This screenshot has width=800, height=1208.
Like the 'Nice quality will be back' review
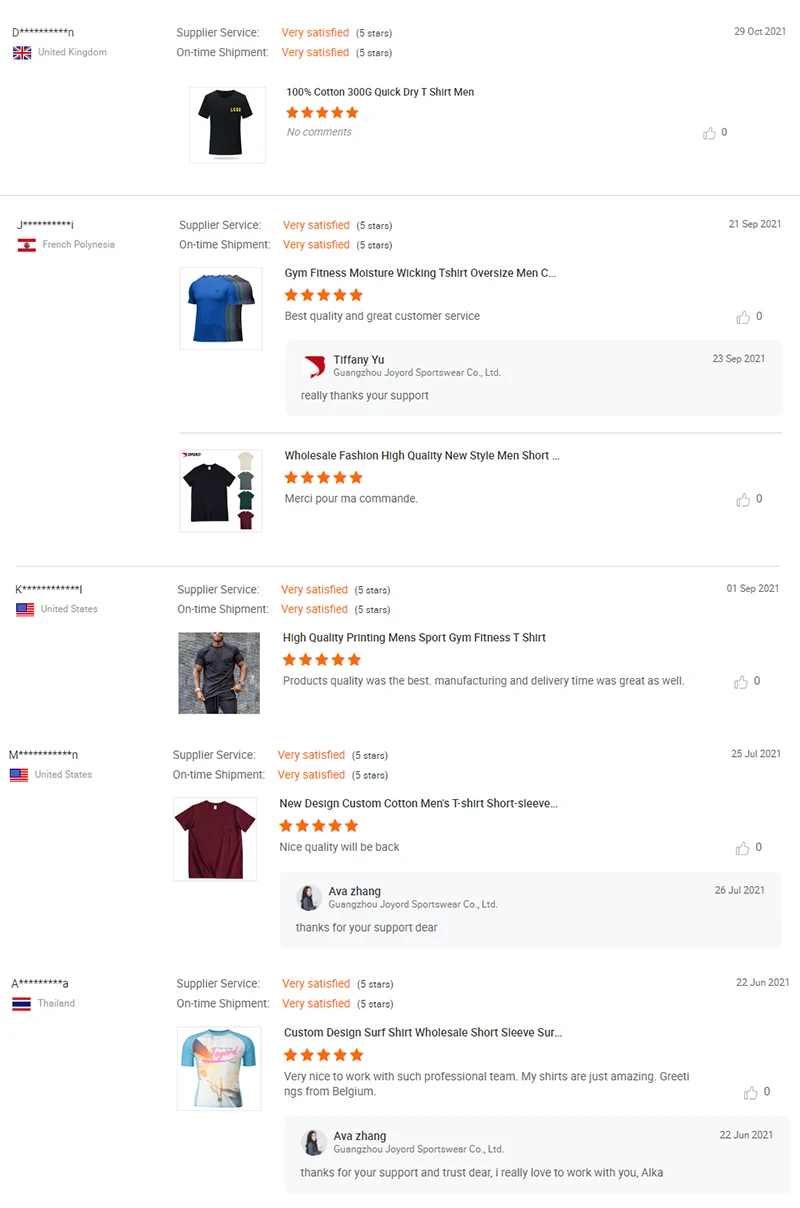(x=742, y=848)
